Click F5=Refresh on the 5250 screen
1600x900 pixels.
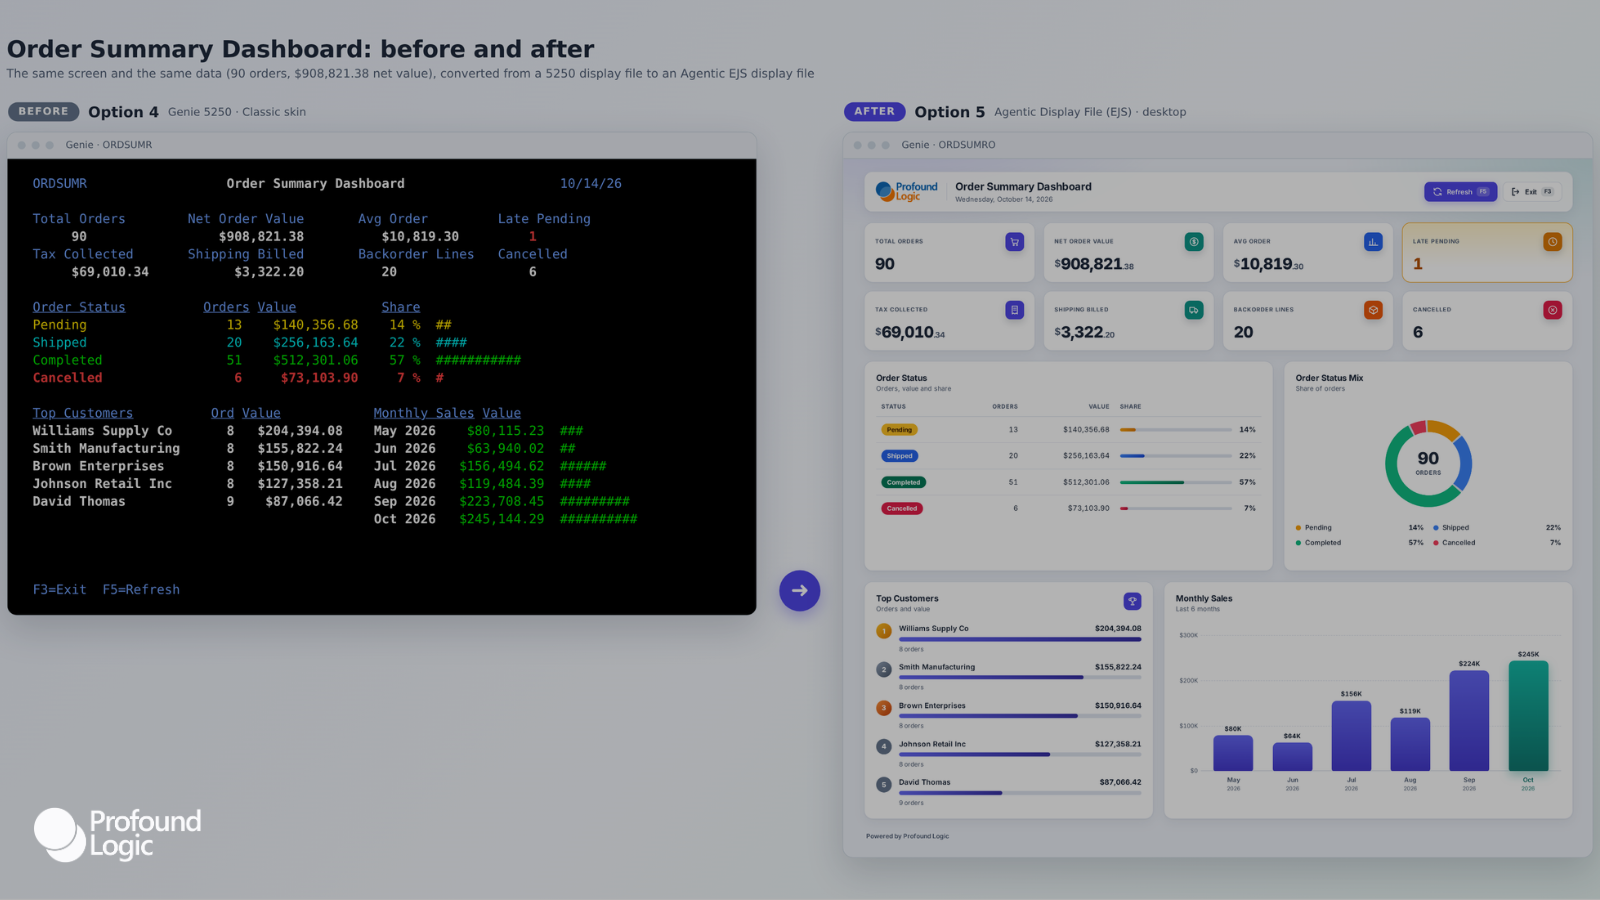point(141,590)
